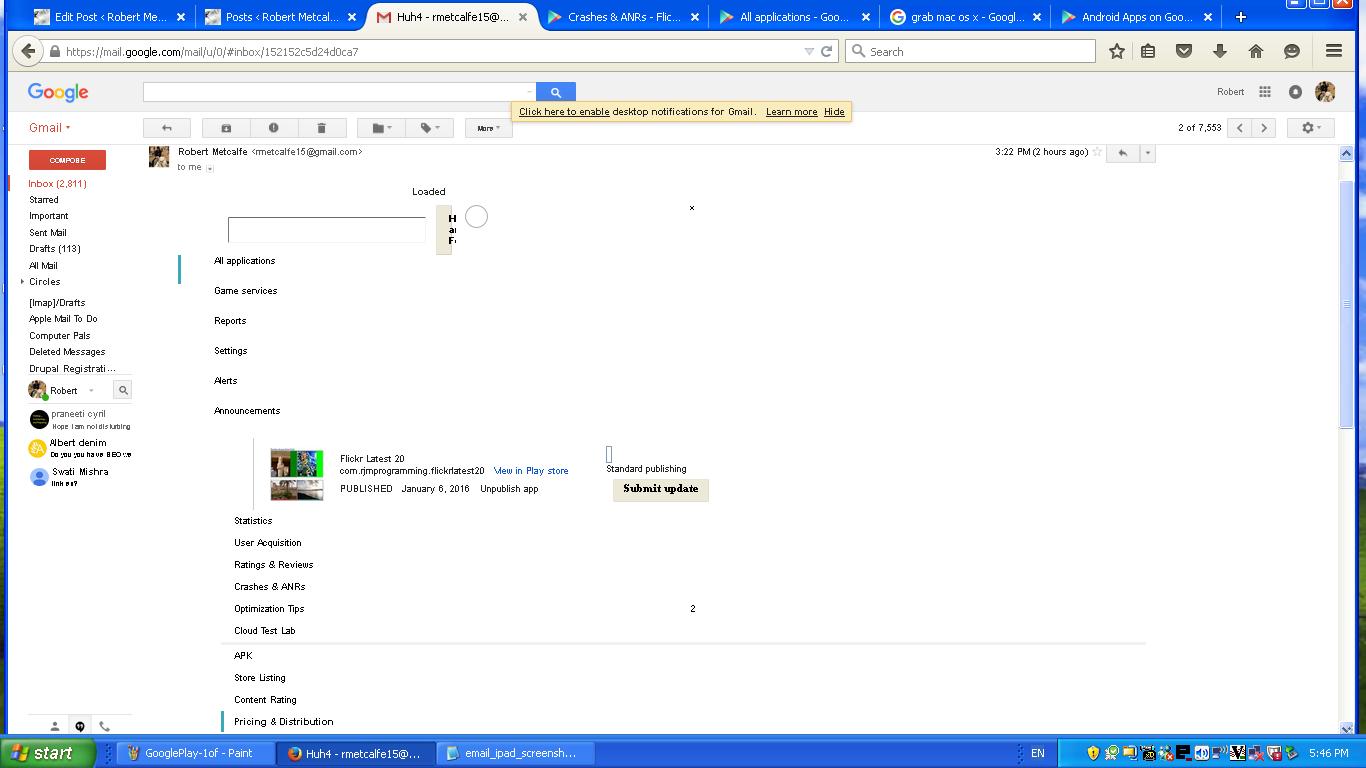The width and height of the screenshot is (1366, 768).
Task: Open Hangouts phone calls icon
Action: (x=104, y=726)
